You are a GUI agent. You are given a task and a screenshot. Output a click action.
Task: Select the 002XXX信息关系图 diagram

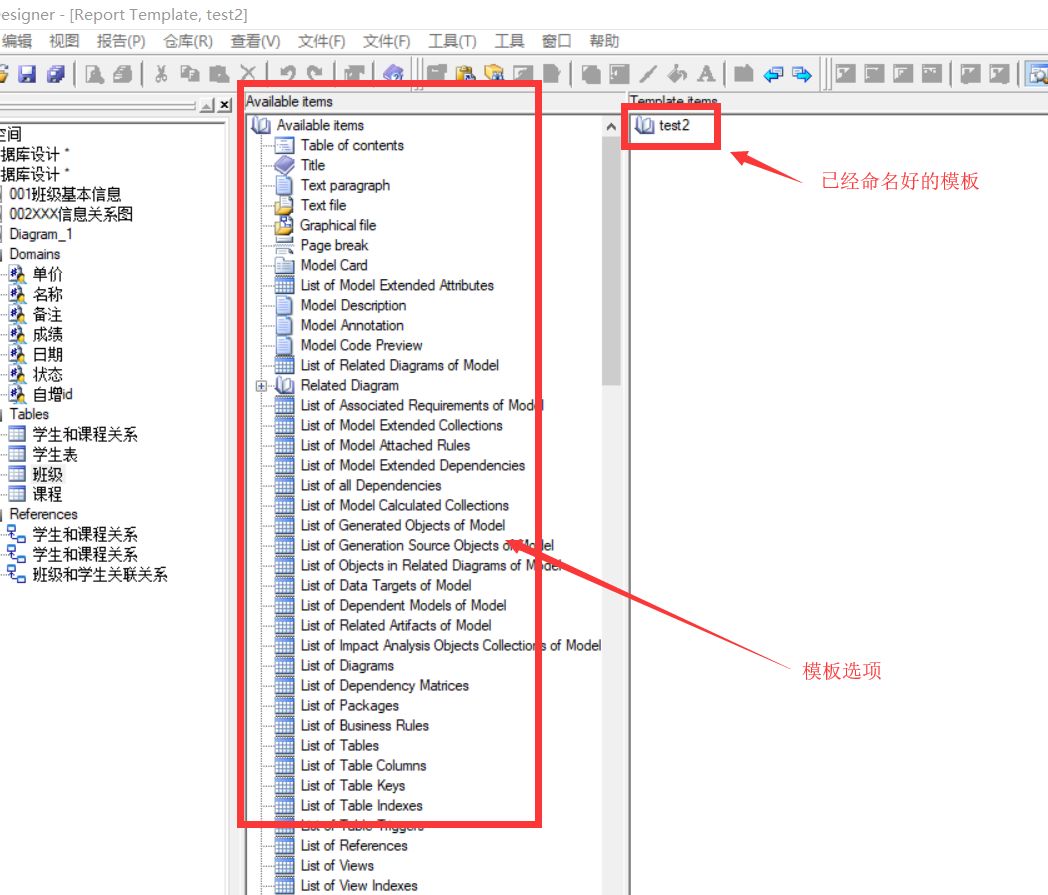tap(71, 215)
